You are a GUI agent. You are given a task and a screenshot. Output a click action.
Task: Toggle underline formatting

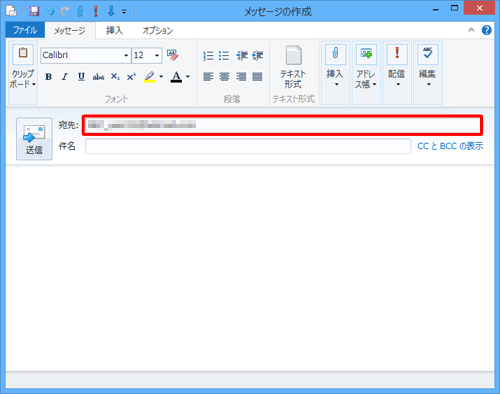[x=81, y=77]
